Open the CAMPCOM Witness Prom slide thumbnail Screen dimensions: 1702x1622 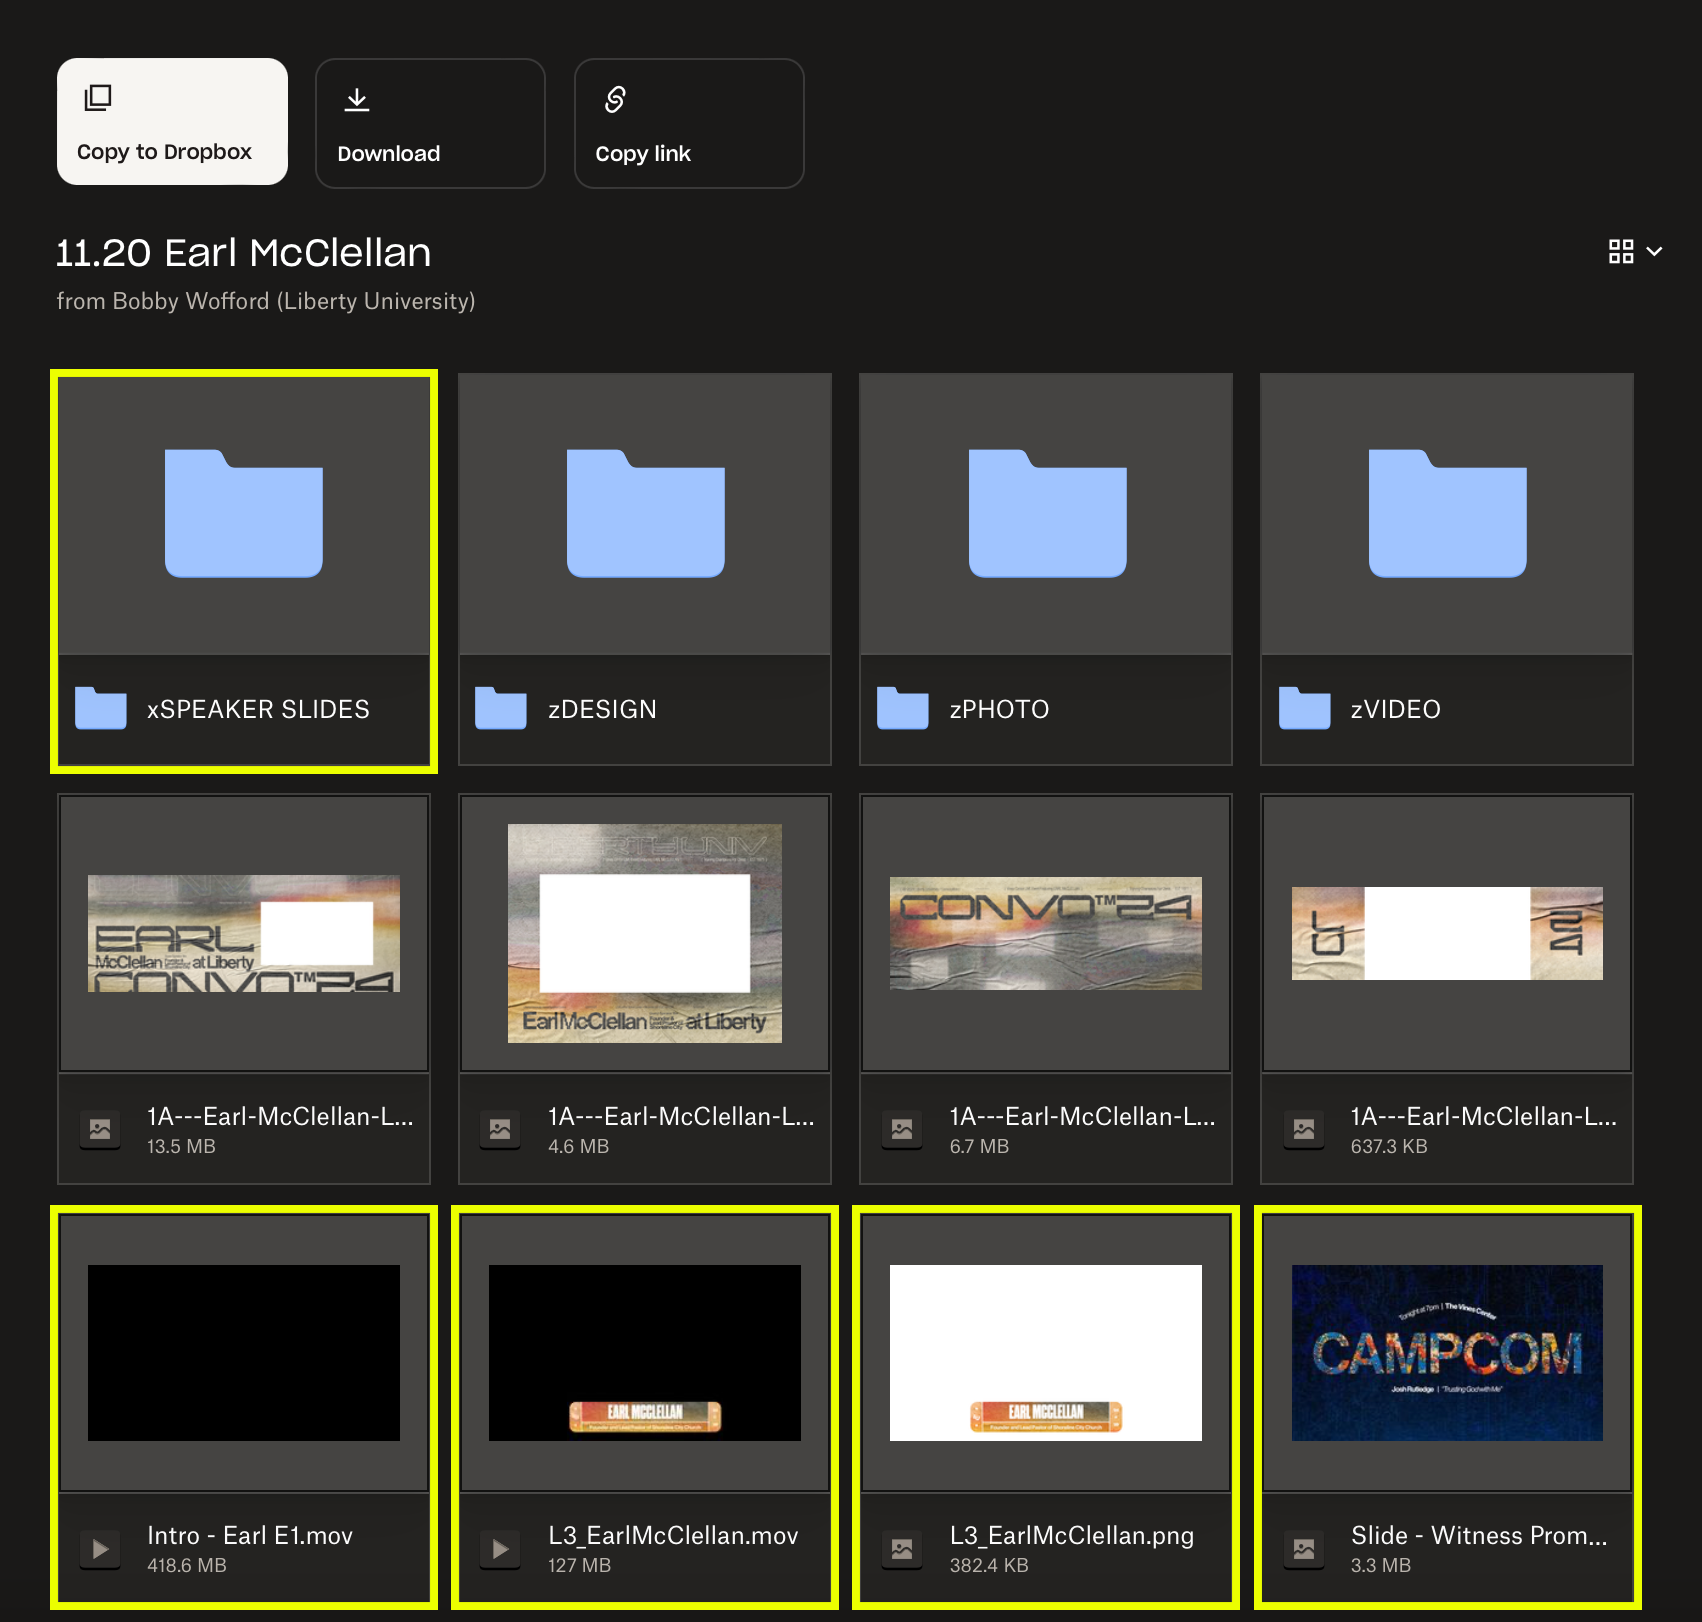coord(1447,1353)
